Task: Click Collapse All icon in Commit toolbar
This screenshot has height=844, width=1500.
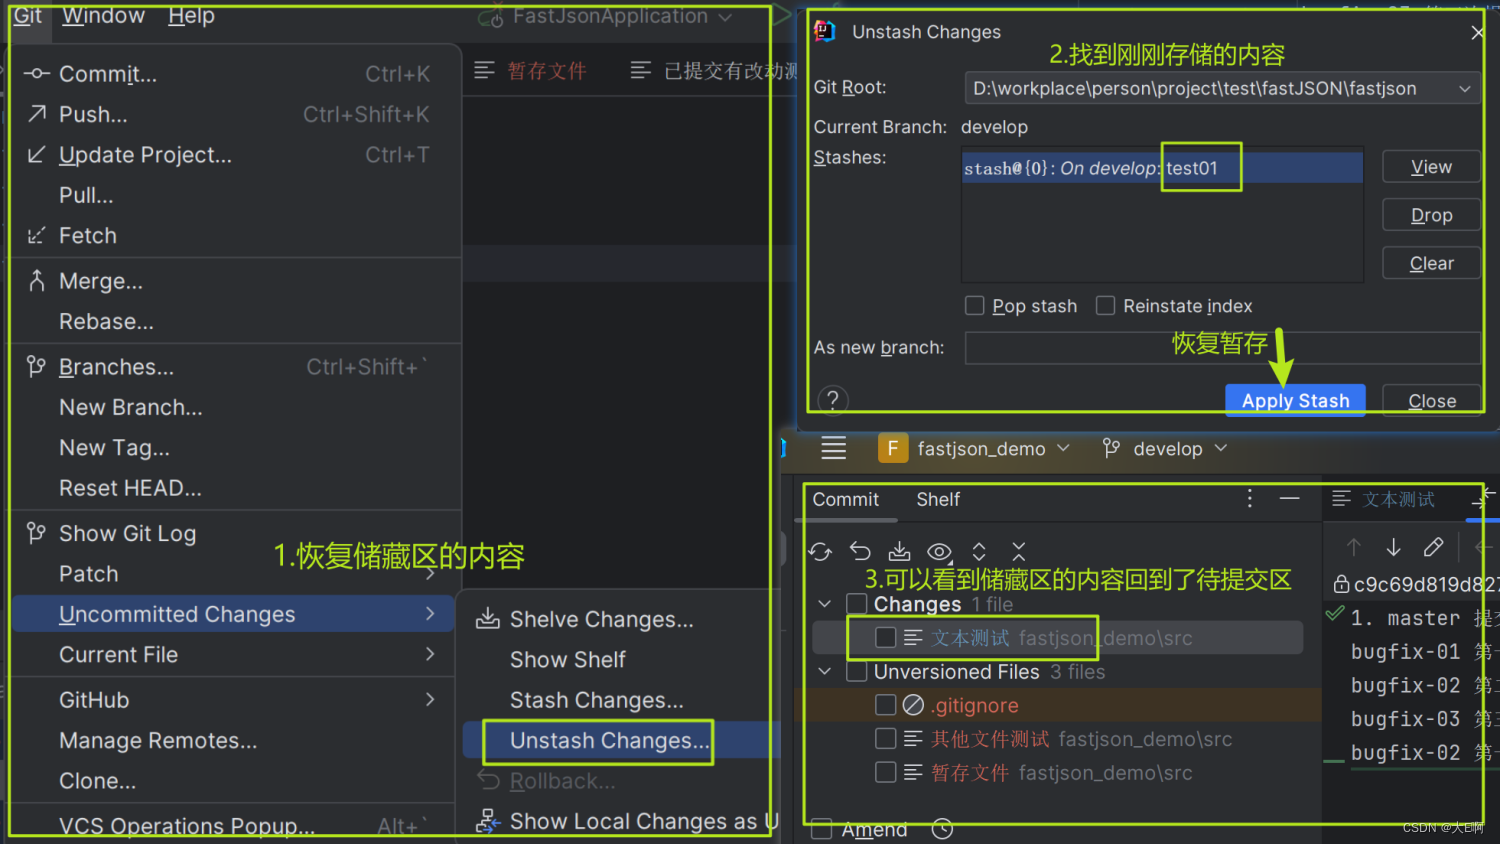Action: pos(1018,551)
